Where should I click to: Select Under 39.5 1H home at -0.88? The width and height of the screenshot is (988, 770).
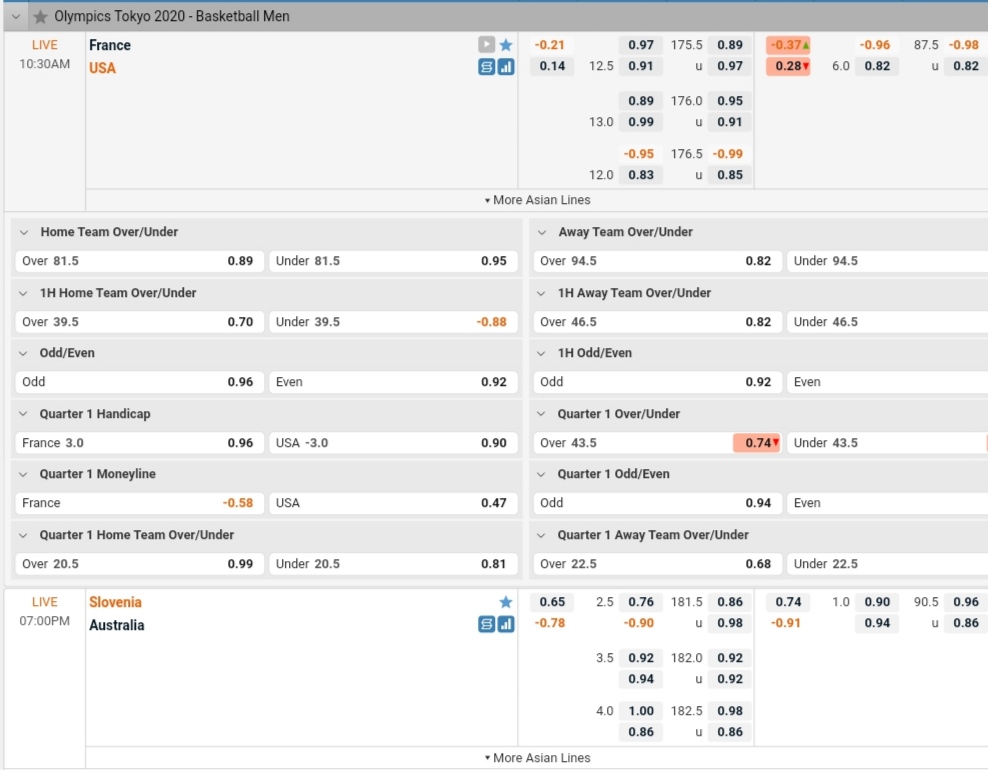coord(393,321)
